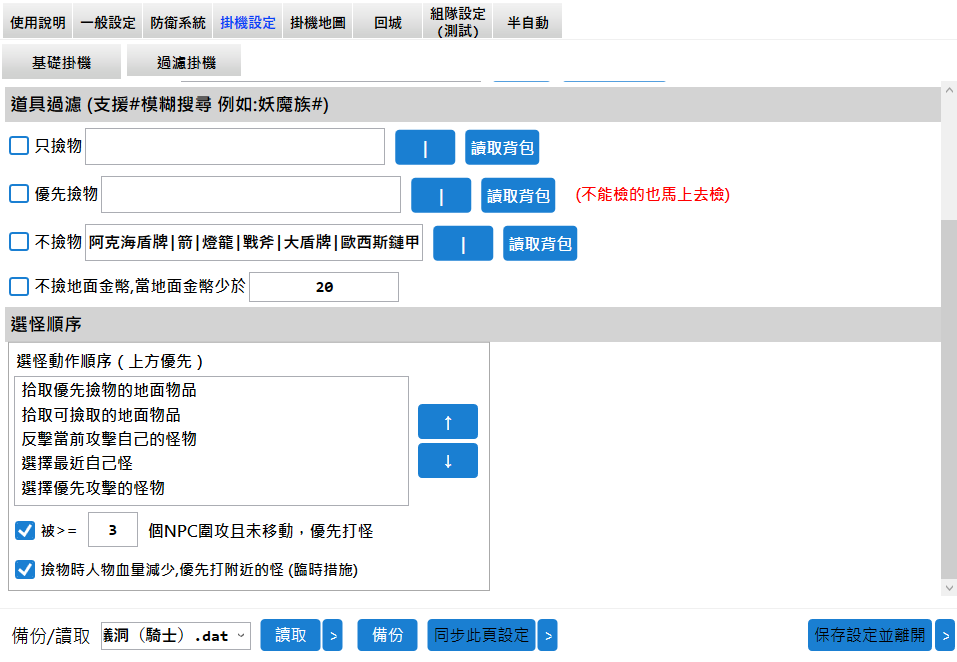This screenshot has height=662, width=957.
Task: Open the 掛機地圖 tab
Action: tap(317, 23)
